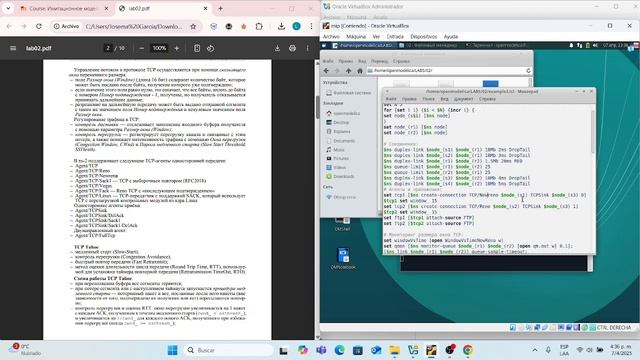The image size is (640, 360).
Task: Refresh the file manager path bar
Action: (x=528, y=71)
